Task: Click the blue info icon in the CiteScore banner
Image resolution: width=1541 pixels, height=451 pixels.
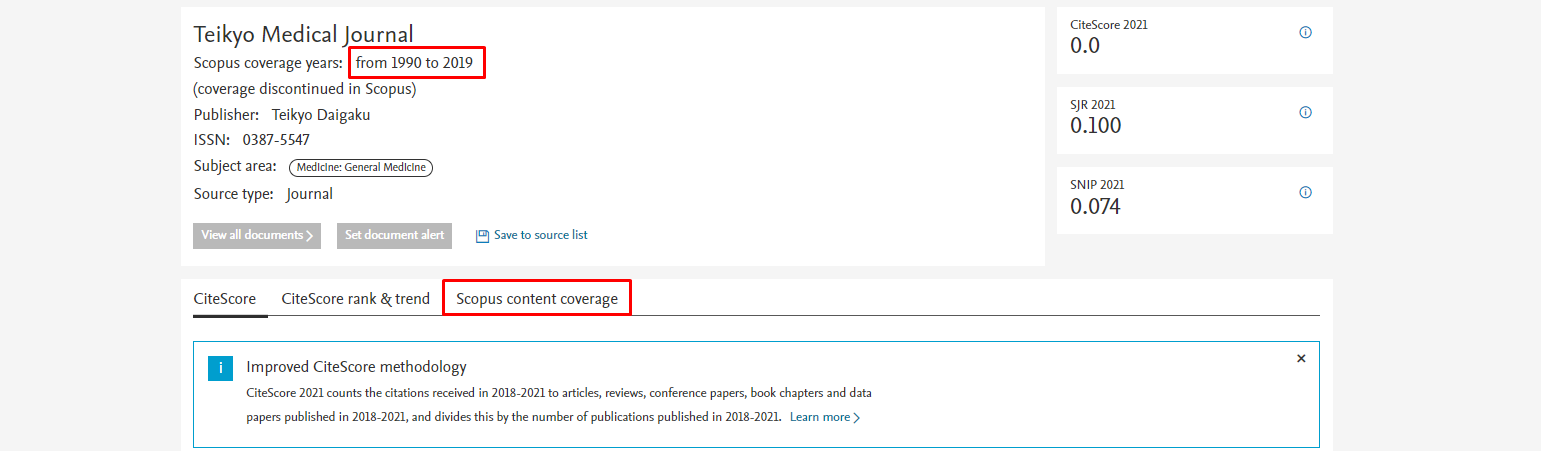Action: [x=220, y=368]
